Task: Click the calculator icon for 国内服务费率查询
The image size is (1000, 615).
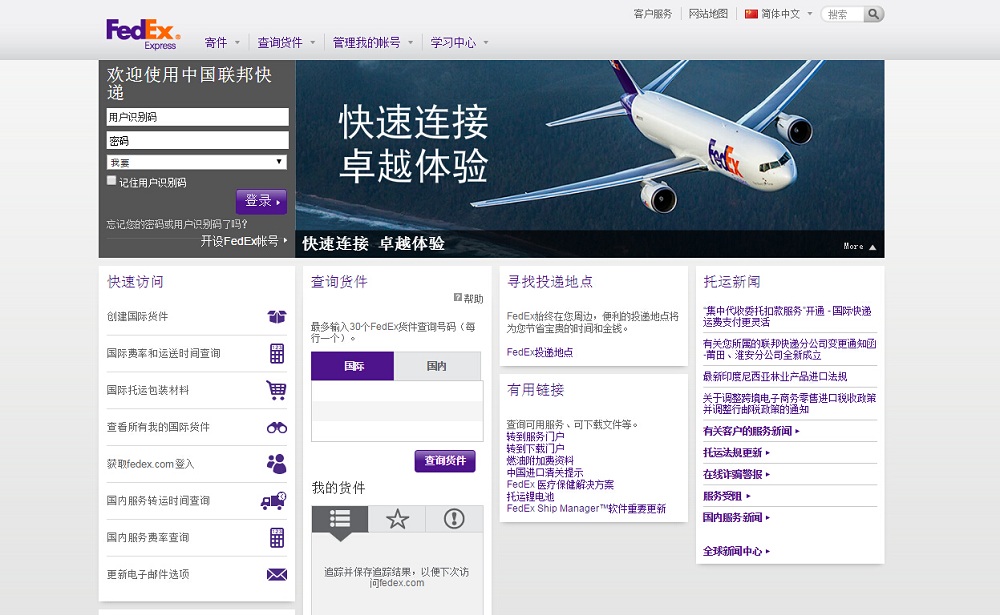Action: coord(277,538)
